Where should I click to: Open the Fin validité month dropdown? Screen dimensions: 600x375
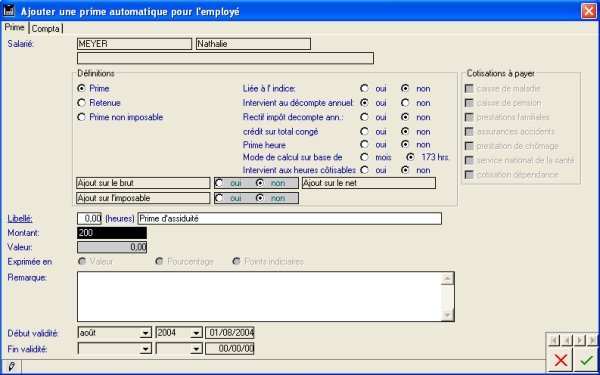click(x=145, y=349)
